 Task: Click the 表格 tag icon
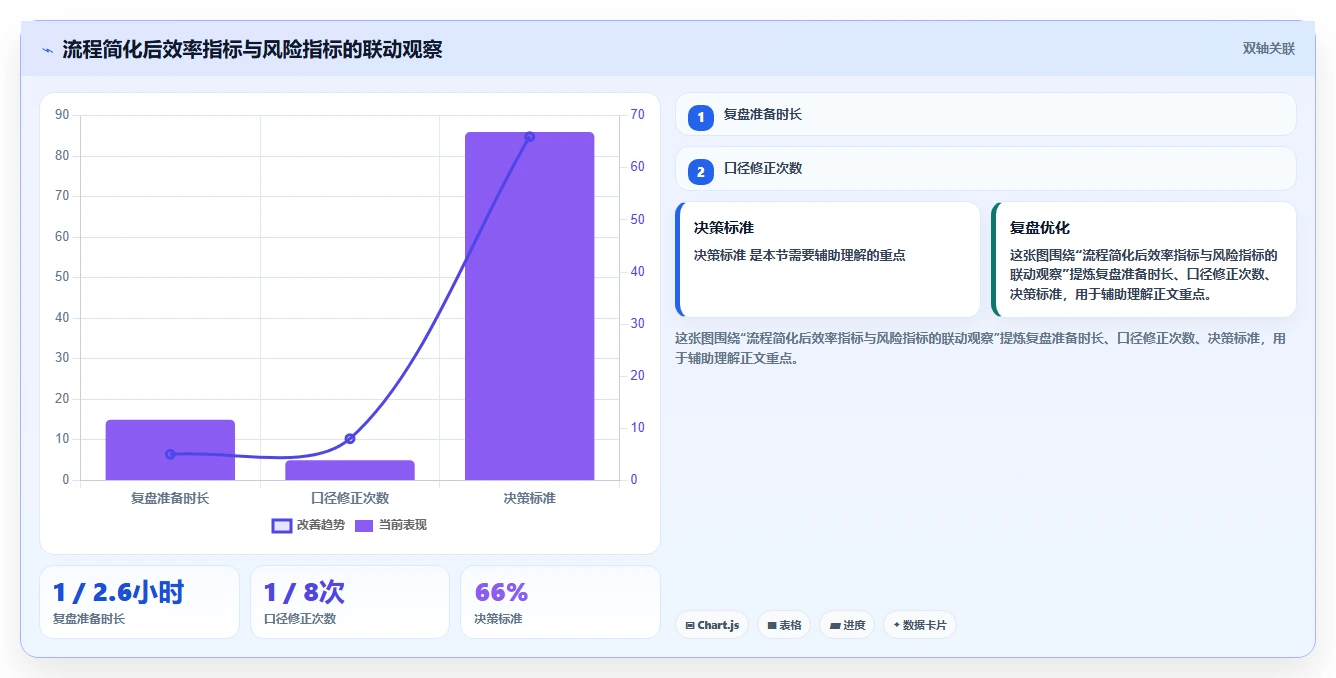[x=772, y=626]
